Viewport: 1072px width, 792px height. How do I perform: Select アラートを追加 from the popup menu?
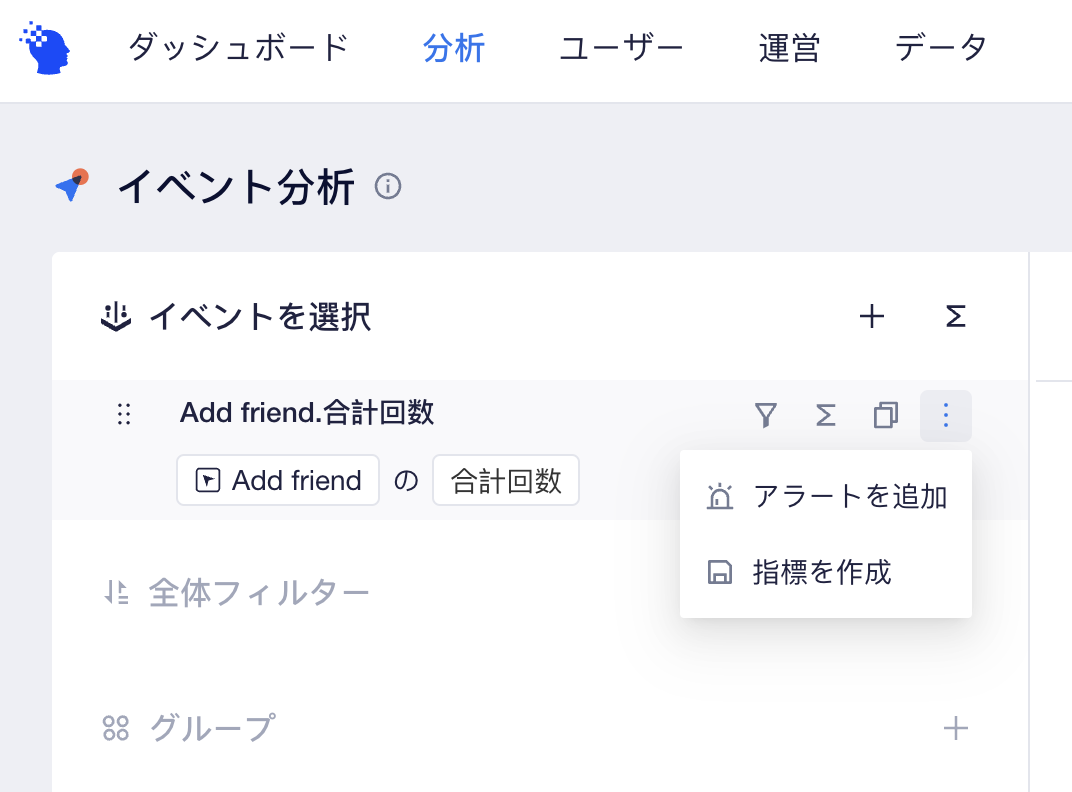tap(826, 497)
